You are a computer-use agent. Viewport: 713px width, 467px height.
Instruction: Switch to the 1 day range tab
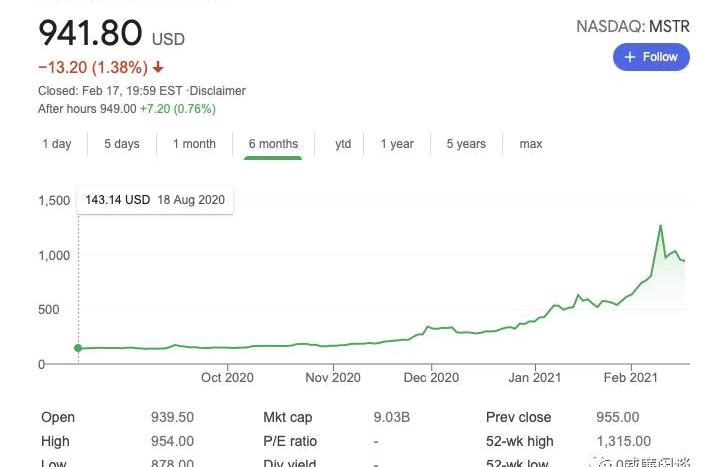point(57,144)
